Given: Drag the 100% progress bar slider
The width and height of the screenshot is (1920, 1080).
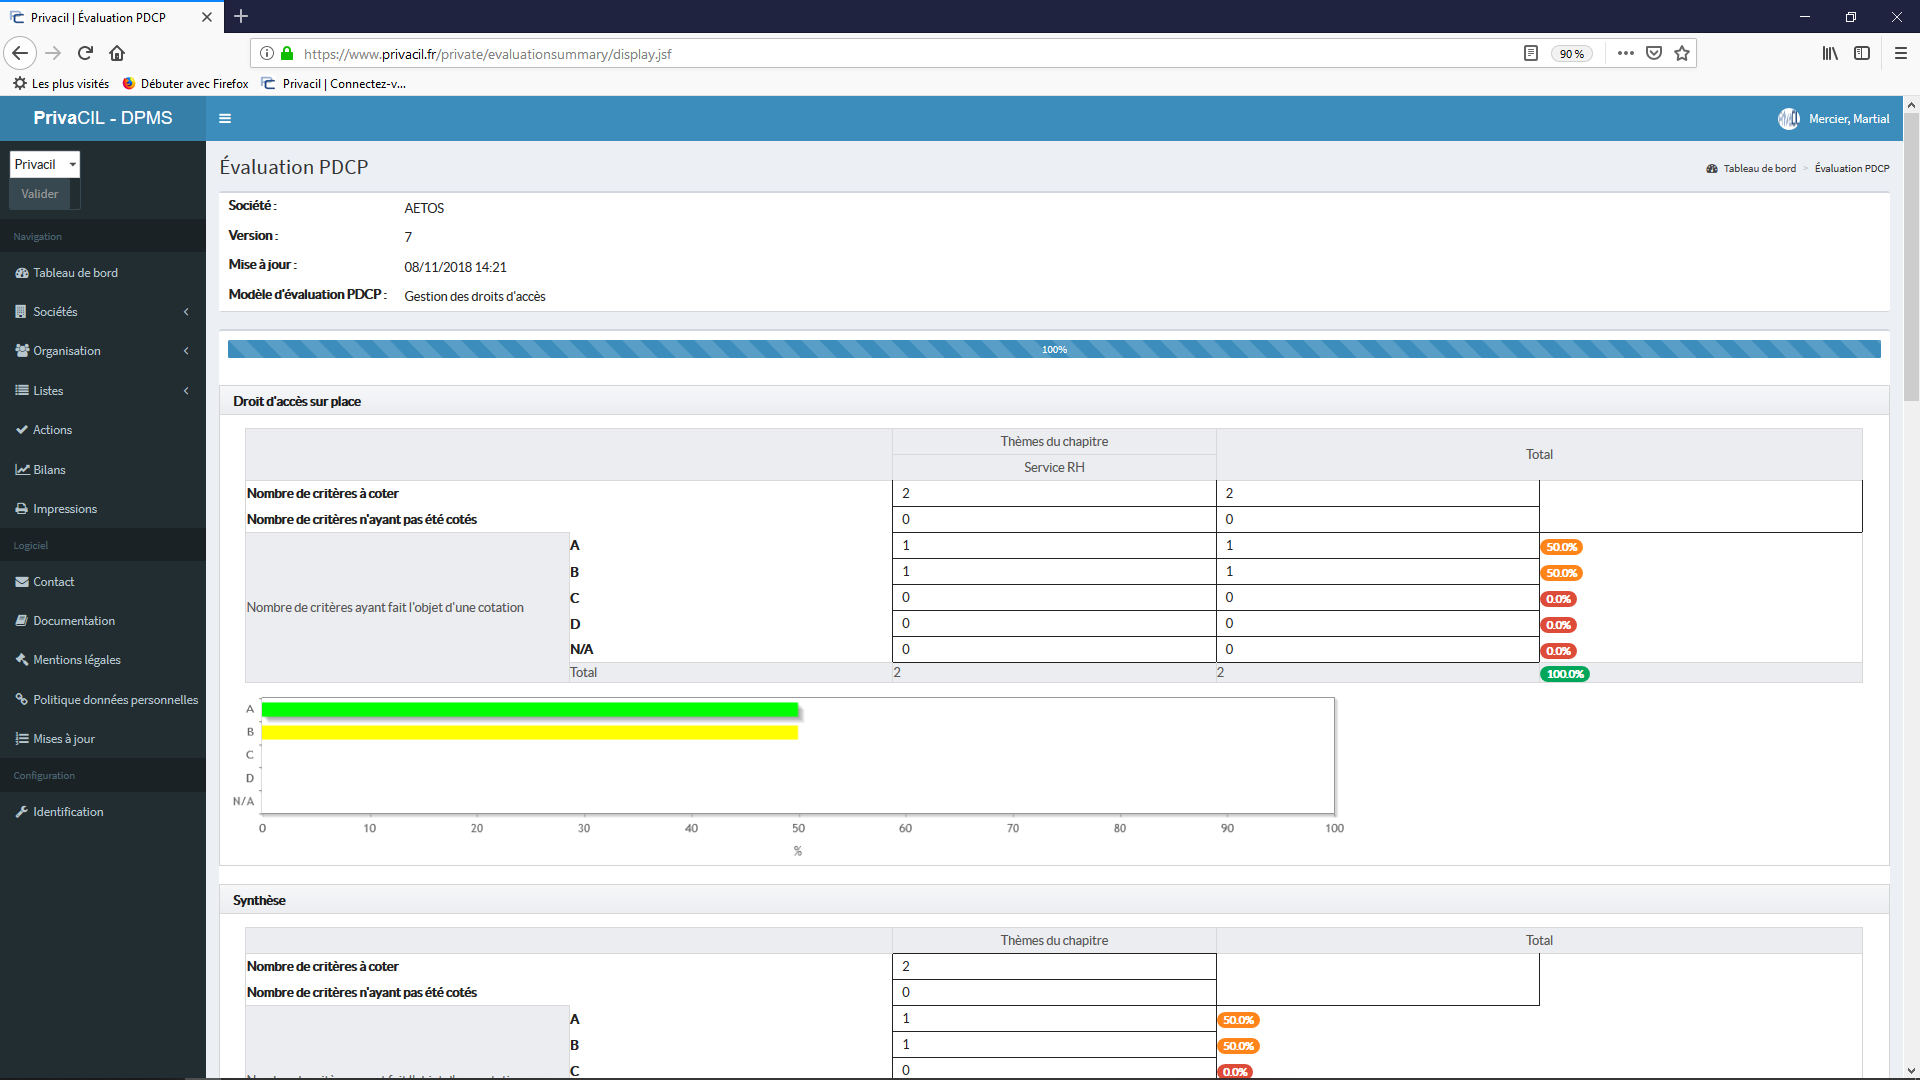Looking at the screenshot, I should tap(1054, 348).
